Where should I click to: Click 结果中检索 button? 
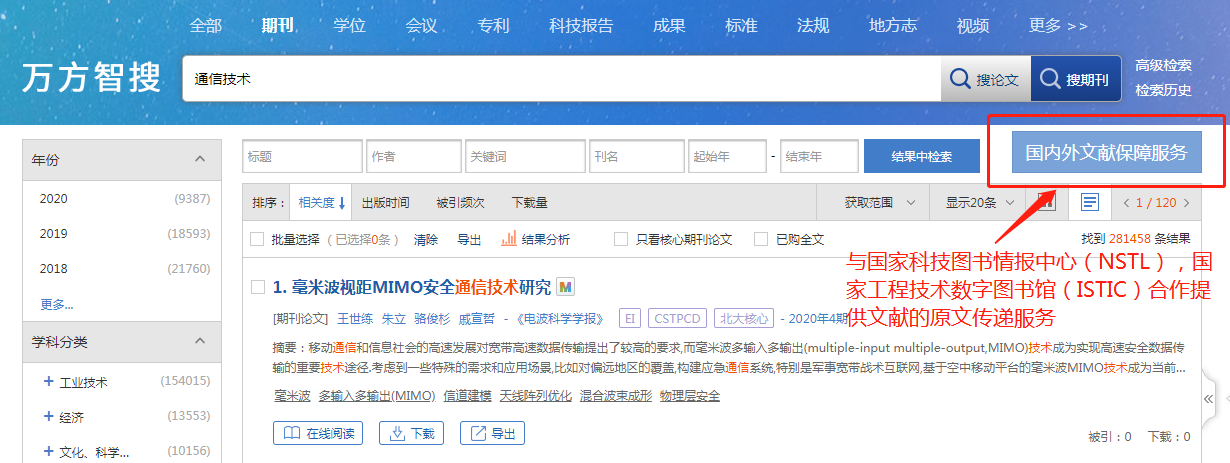tap(921, 156)
